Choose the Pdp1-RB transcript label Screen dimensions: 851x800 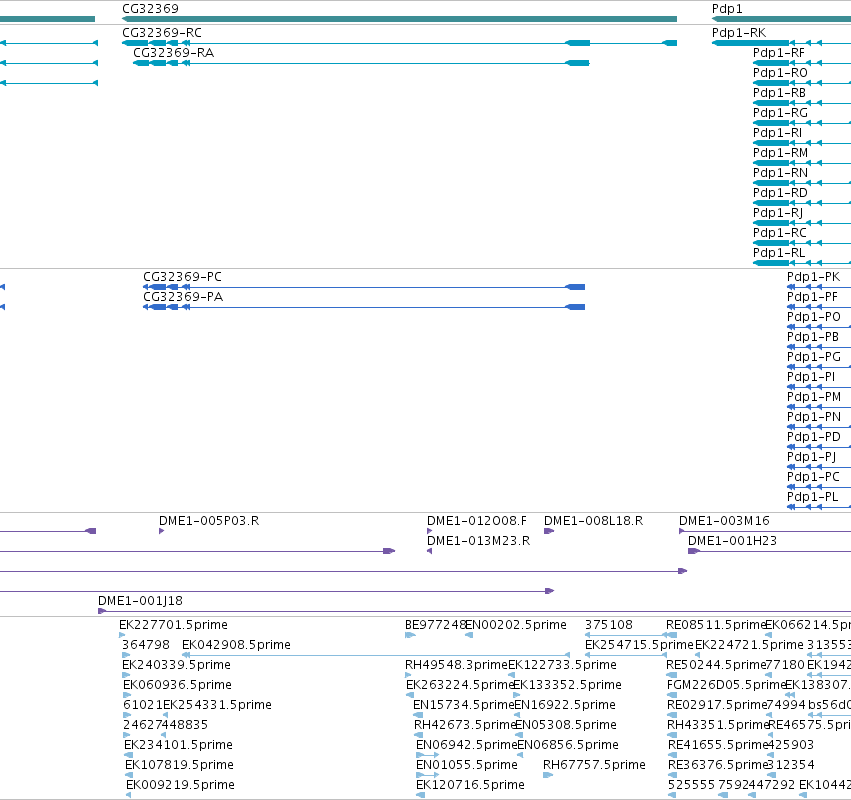click(x=779, y=93)
